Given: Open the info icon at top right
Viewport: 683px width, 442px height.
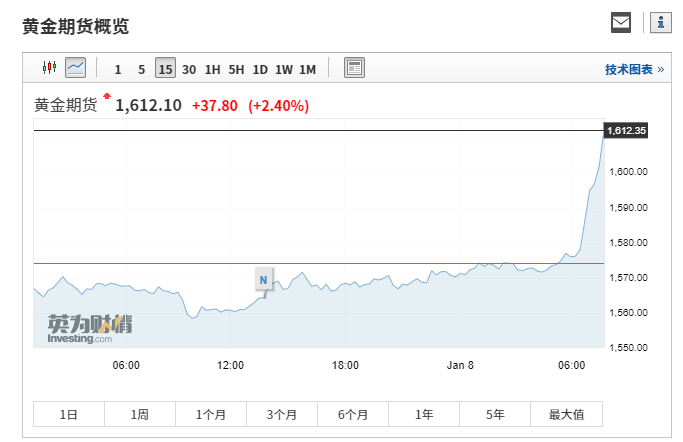Looking at the screenshot, I should click(660, 22).
